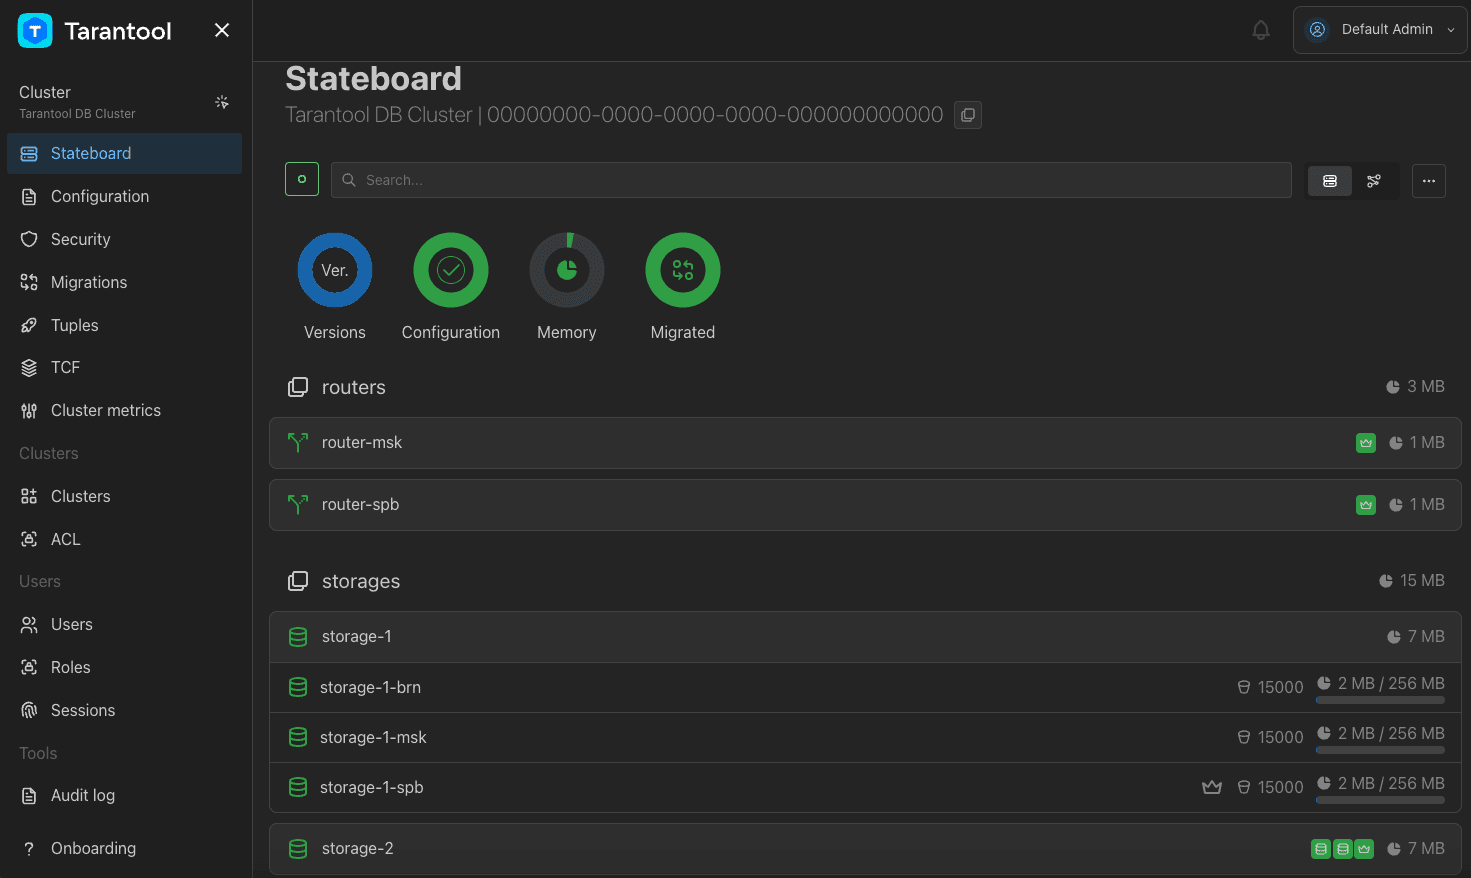Screen dimensions: 1471x878
Task: Go to the Security page
Action: (124, 239)
